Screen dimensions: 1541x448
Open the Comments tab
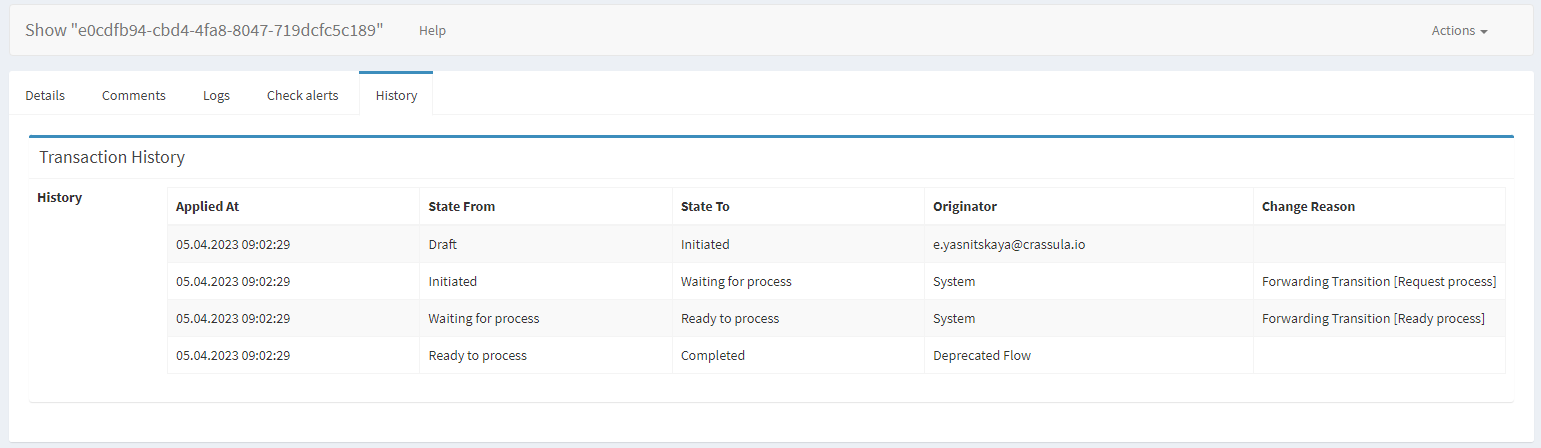pyautogui.click(x=133, y=96)
